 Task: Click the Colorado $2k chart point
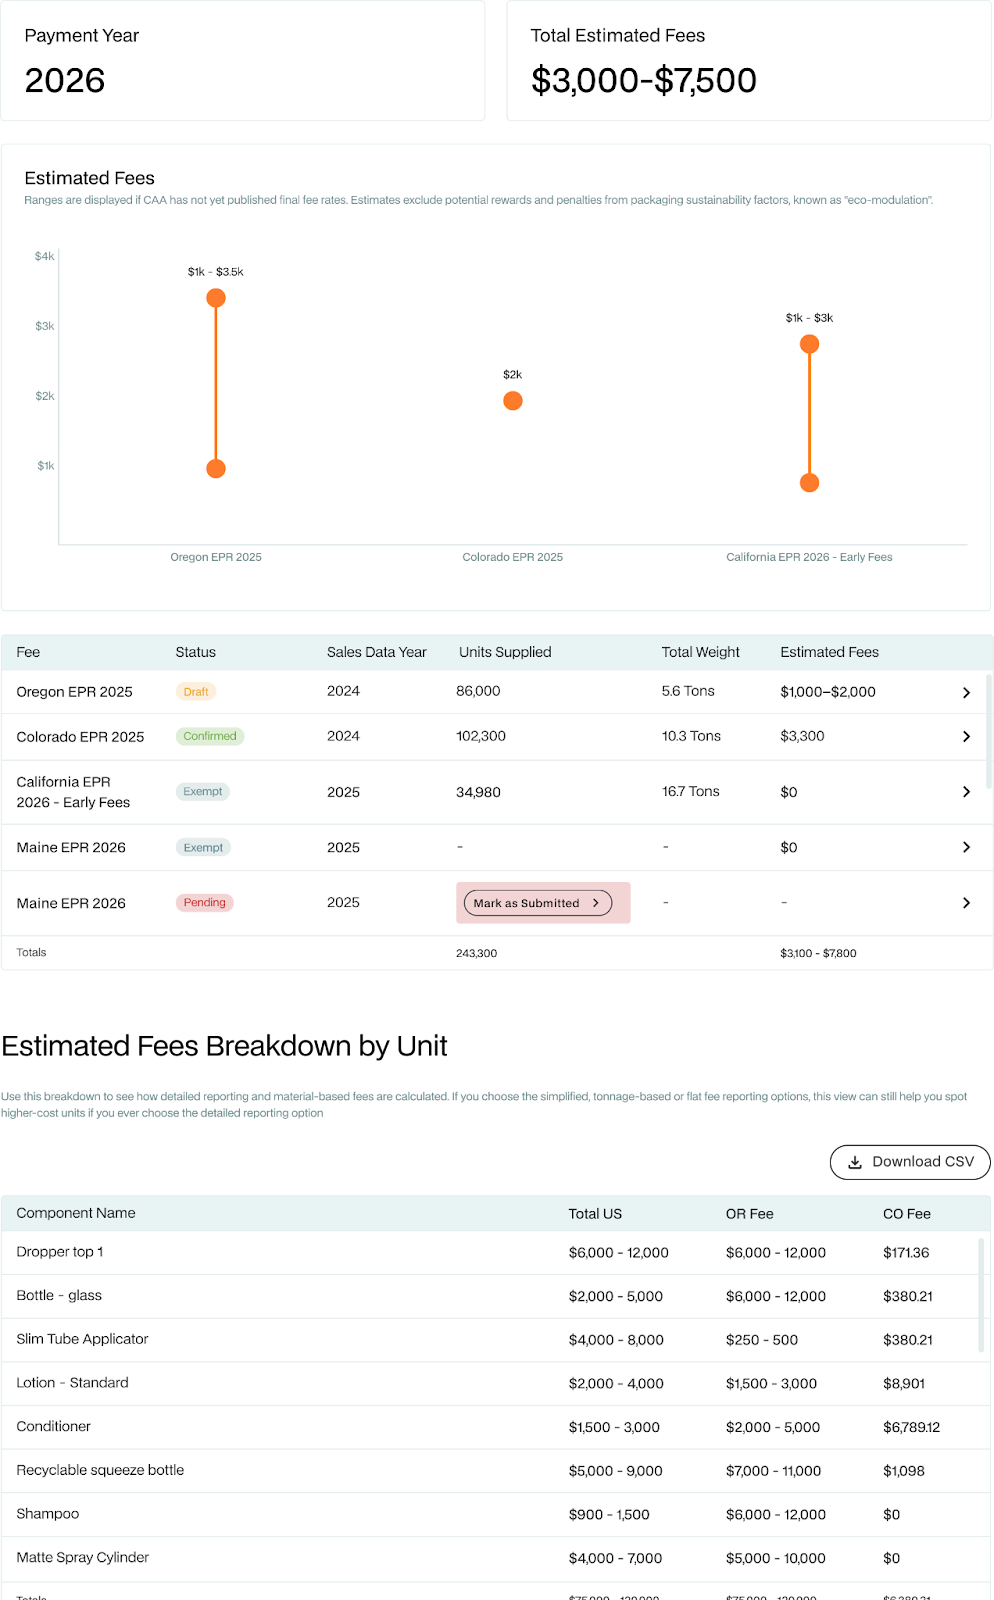(513, 401)
